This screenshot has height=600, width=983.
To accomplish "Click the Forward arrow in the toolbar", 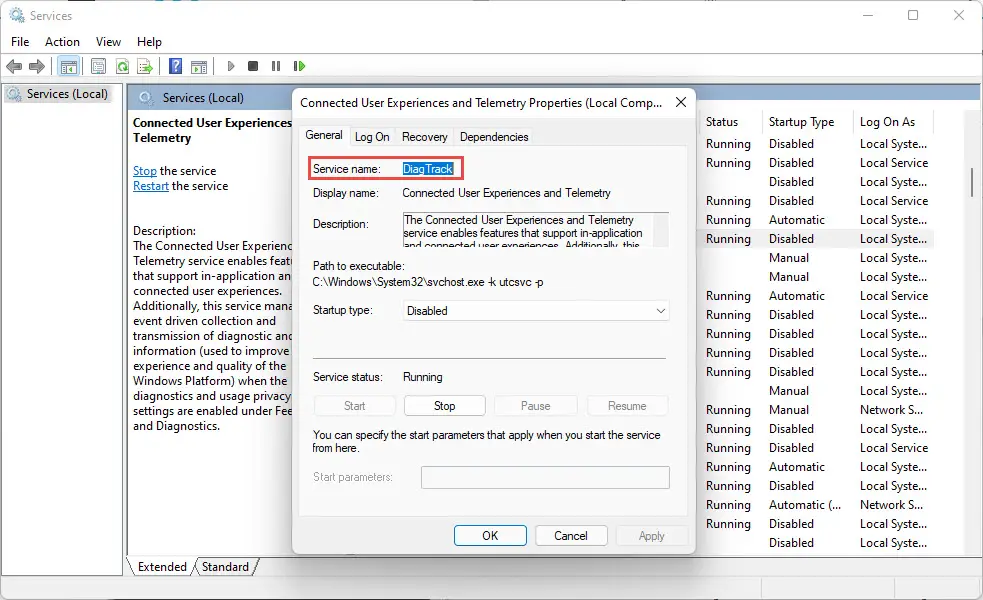I will point(37,66).
